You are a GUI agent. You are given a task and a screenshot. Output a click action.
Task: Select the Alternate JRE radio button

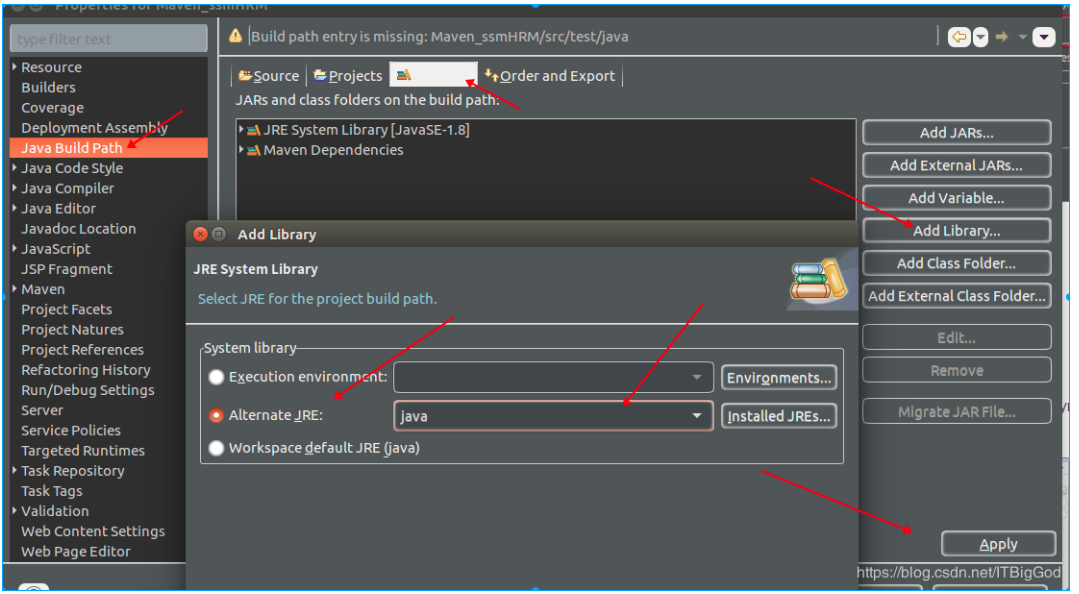pyautogui.click(x=216, y=415)
